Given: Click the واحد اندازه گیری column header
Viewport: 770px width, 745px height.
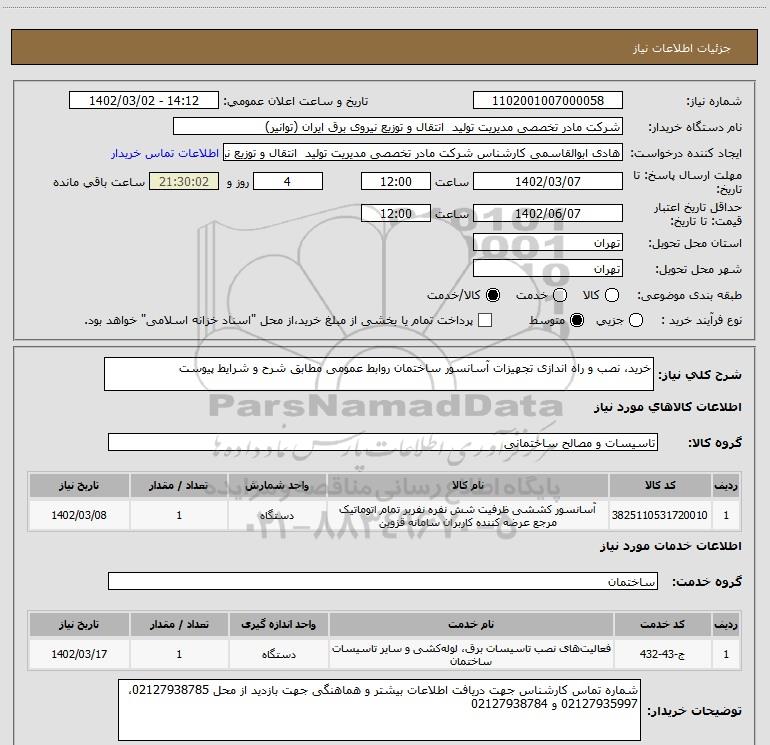Looking at the screenshot, I should (278, 624).
